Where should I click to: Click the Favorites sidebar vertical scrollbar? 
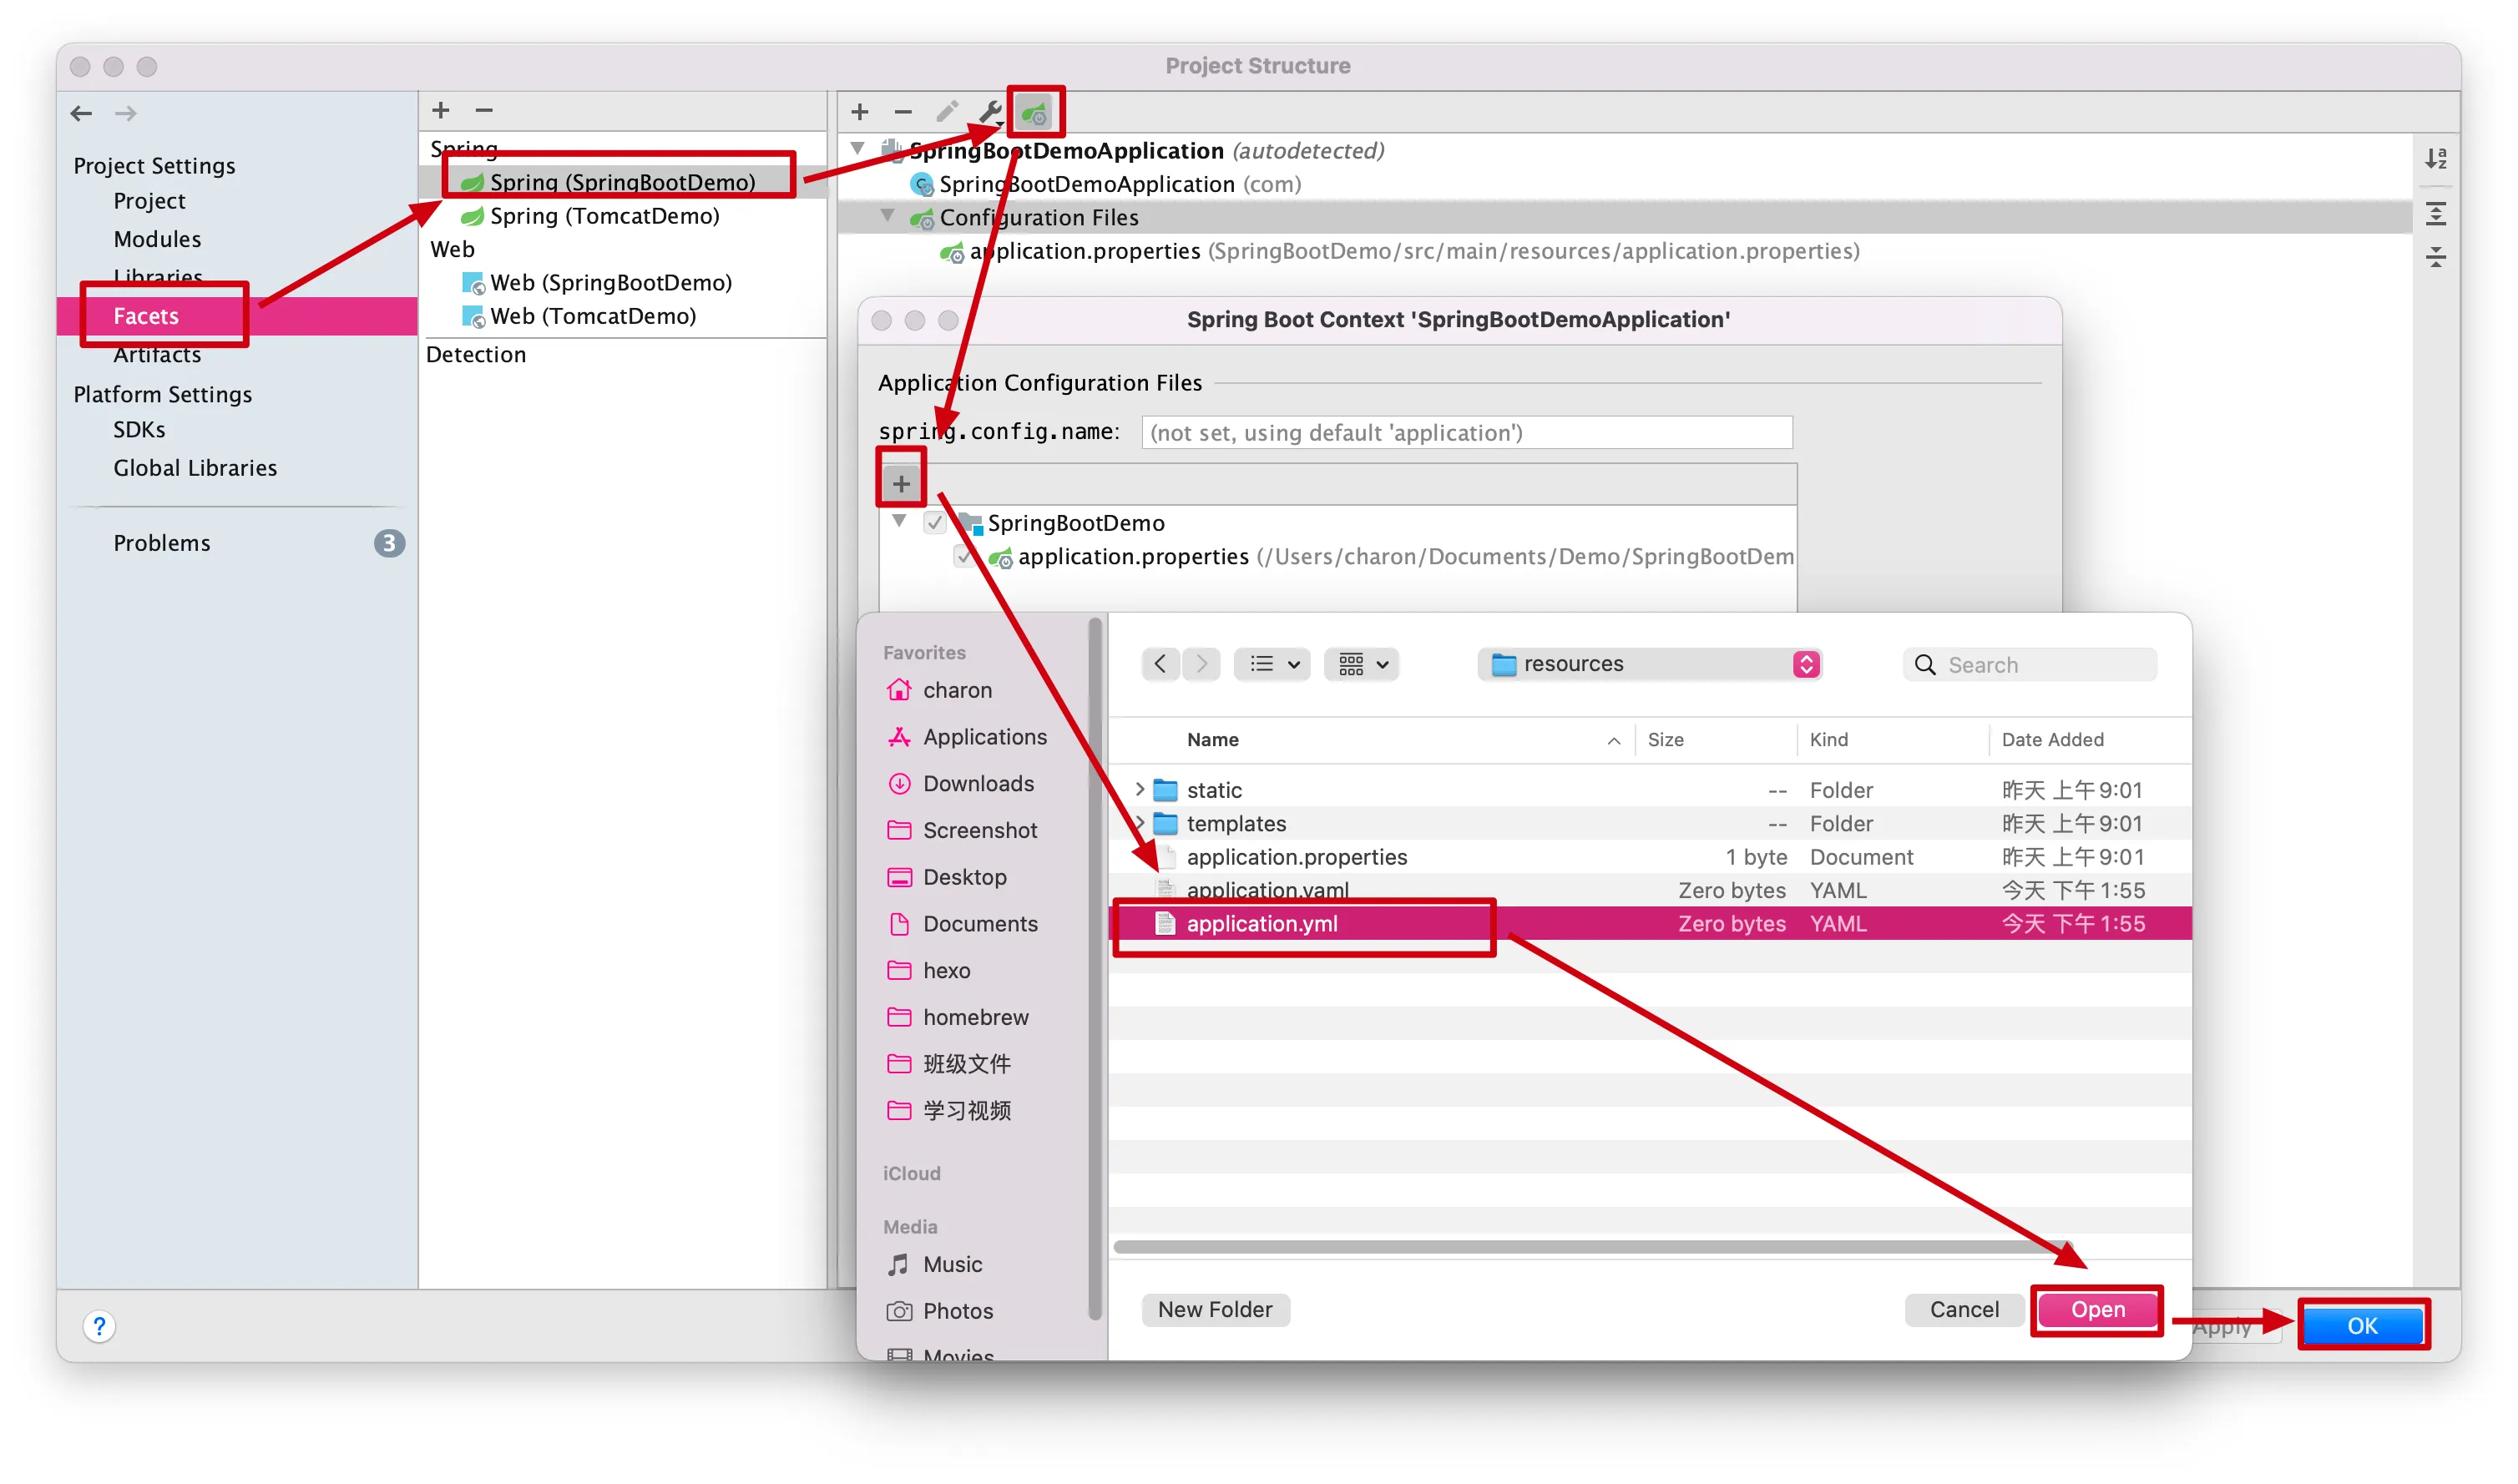point(1095,968)
